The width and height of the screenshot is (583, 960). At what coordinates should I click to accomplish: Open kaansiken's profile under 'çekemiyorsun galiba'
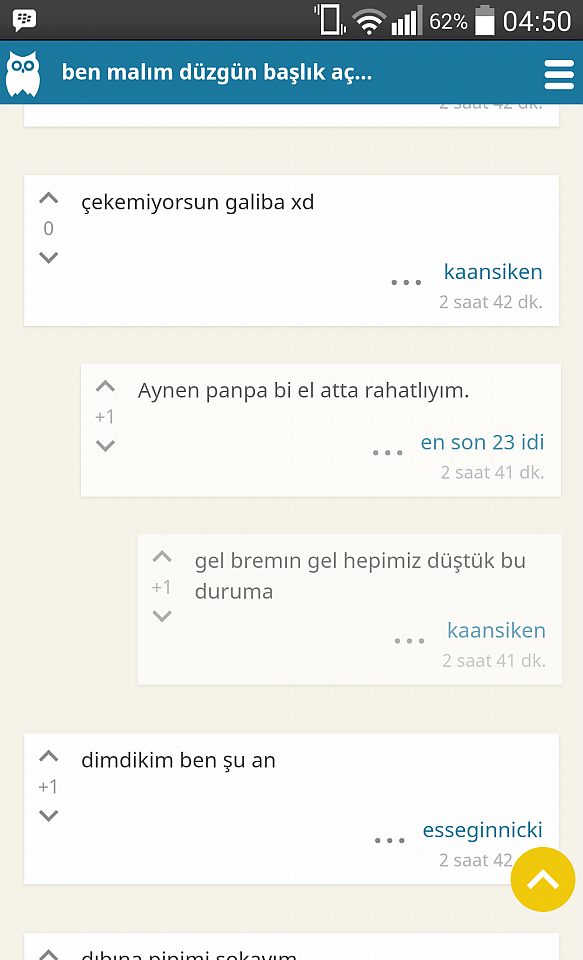click(493, 271)
